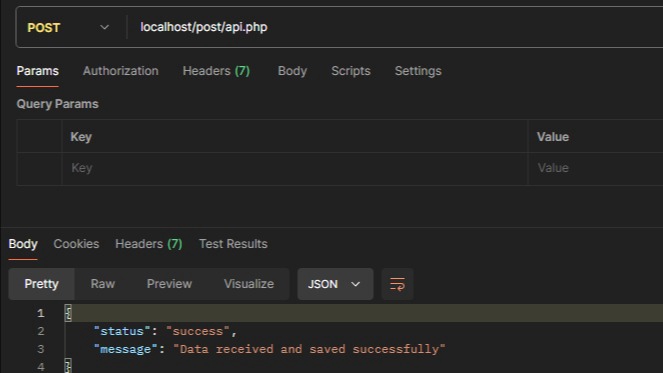The height and width of the screenshot is (373, 663).
Task: Click the "status" key in response
Action: pos(122,331)
